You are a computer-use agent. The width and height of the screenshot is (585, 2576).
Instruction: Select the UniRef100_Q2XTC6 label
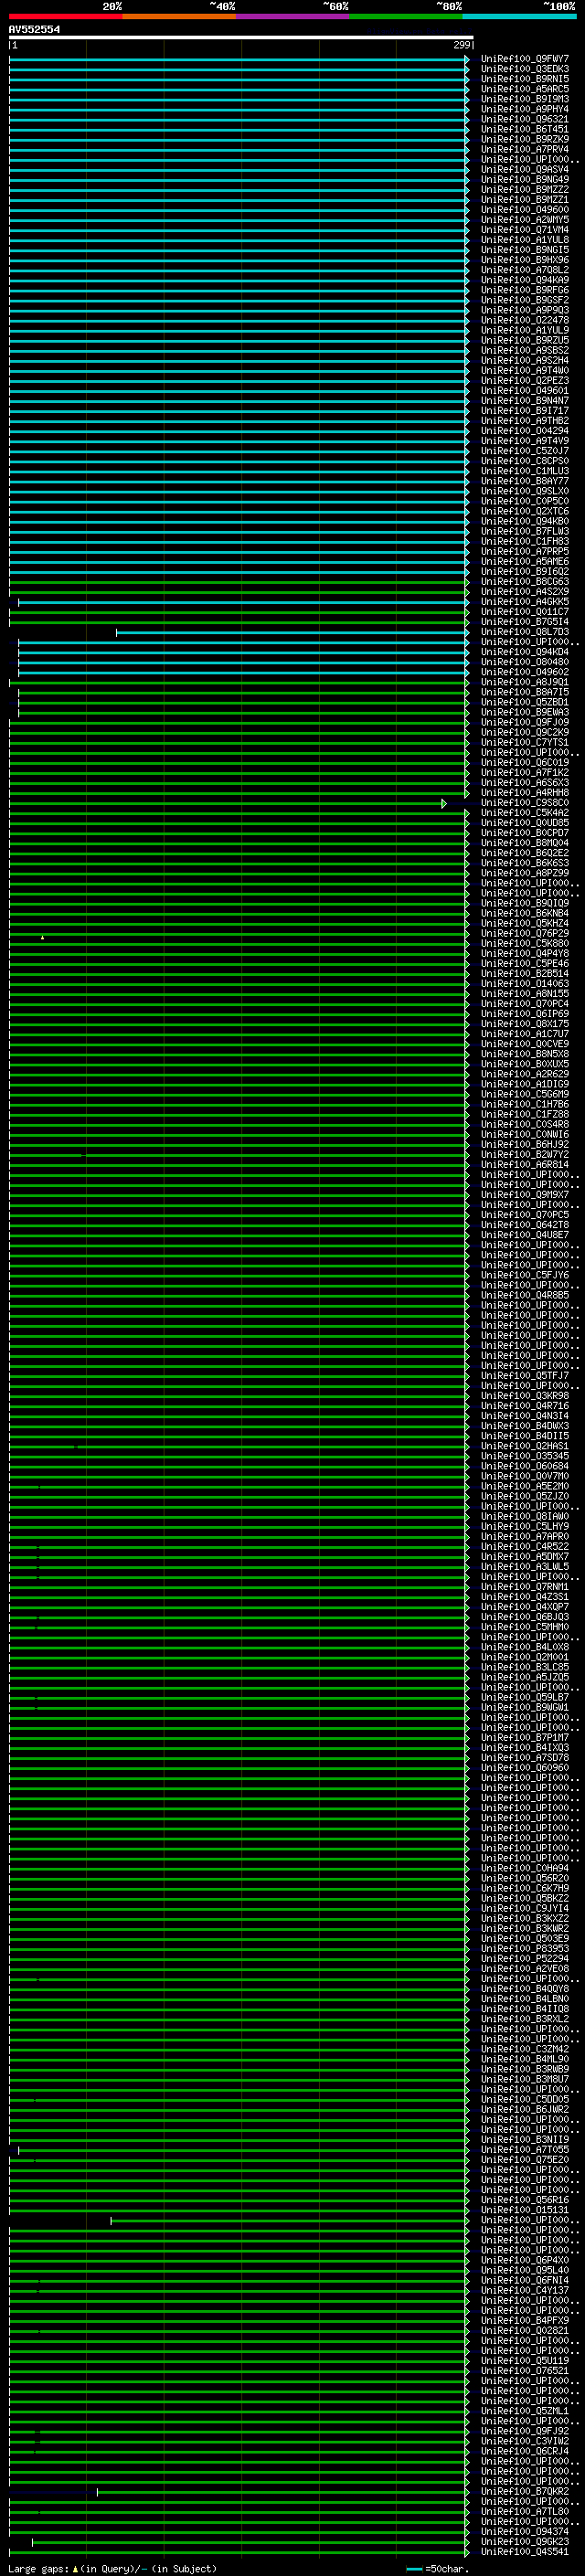[525, 511]
